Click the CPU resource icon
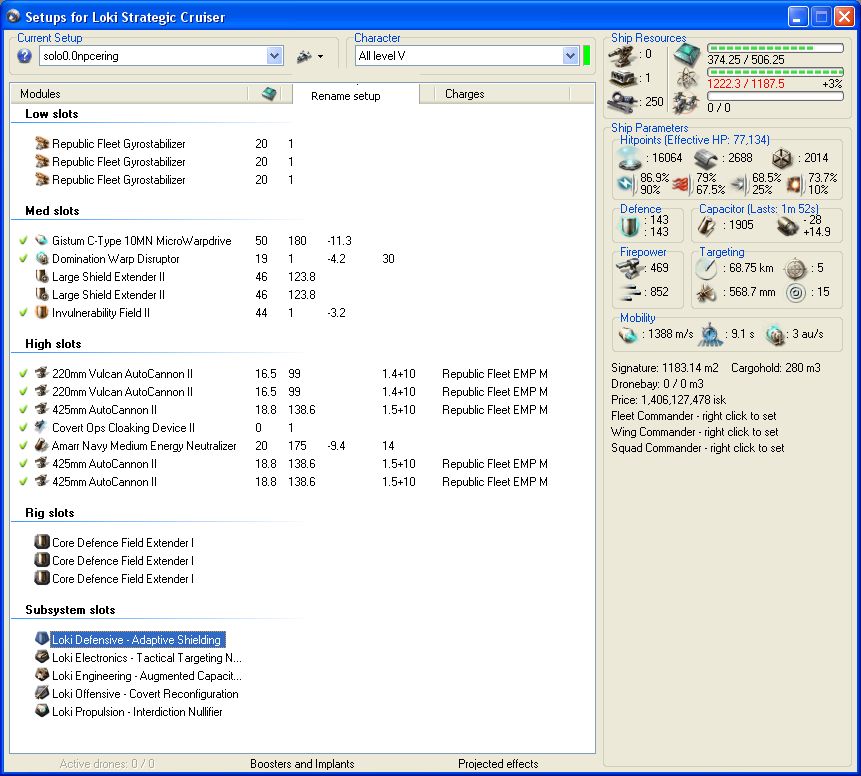Image resolution: width=861 pixels, height=776 pixels. (687, 55)
